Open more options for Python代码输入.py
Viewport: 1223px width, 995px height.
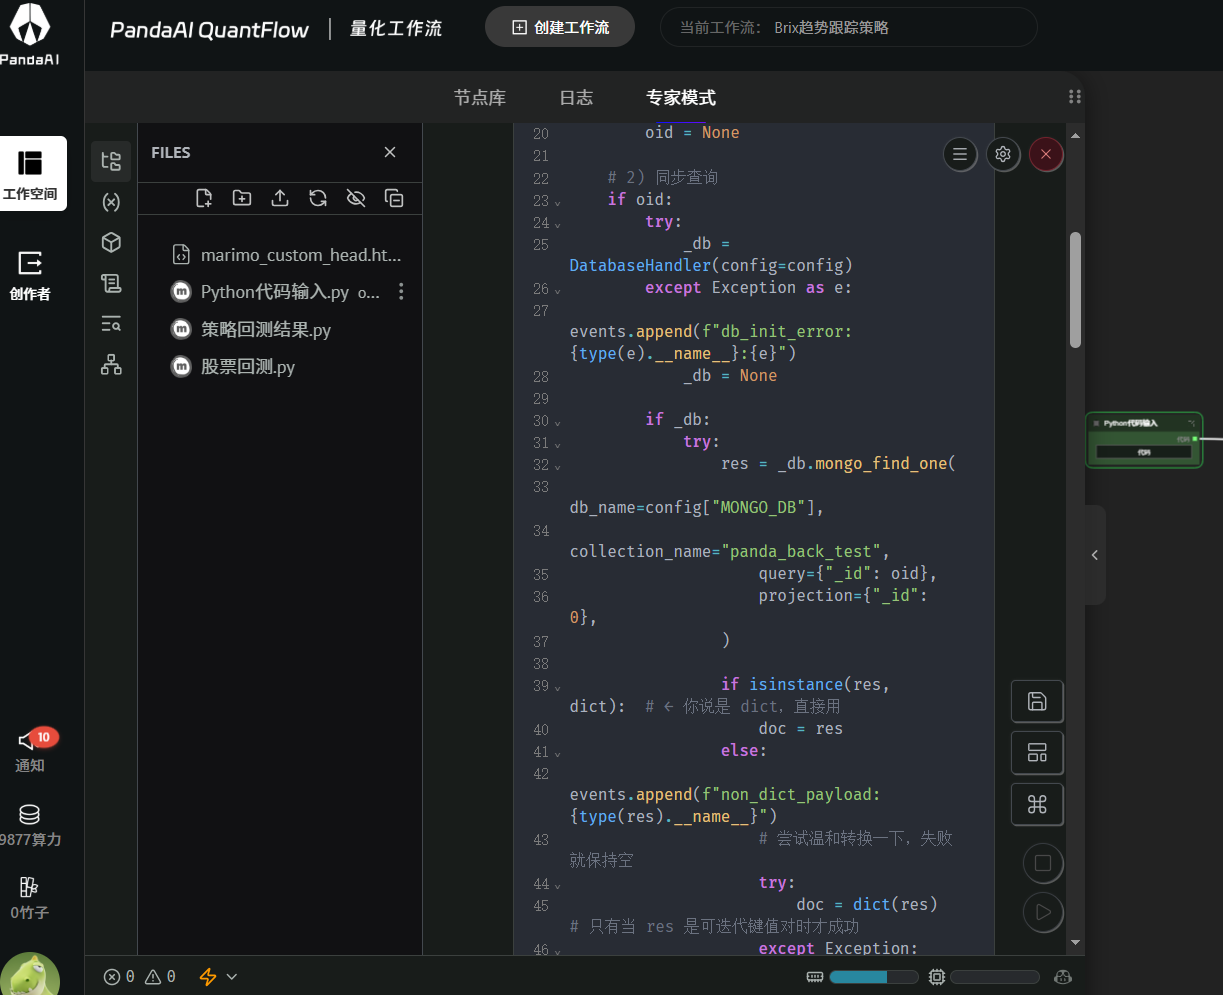point(401,291)
